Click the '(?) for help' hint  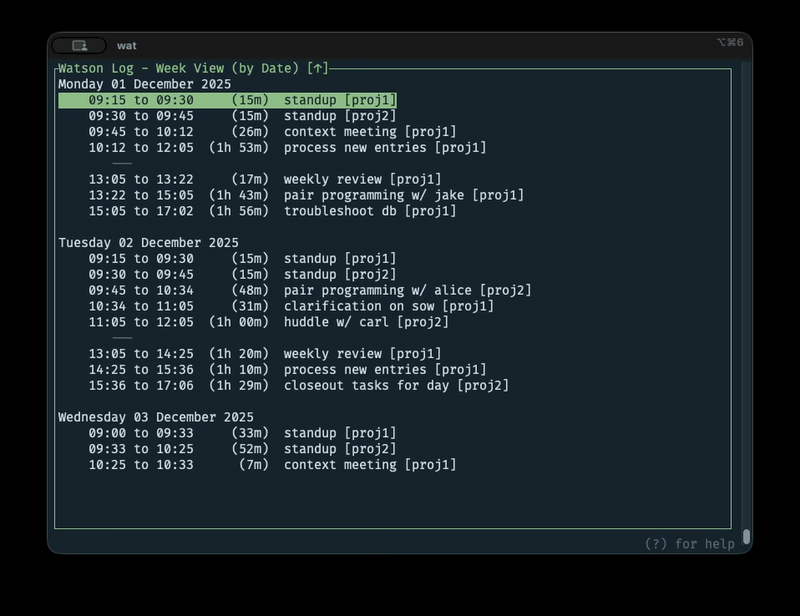pyautogui.click(x=689, y=544)
